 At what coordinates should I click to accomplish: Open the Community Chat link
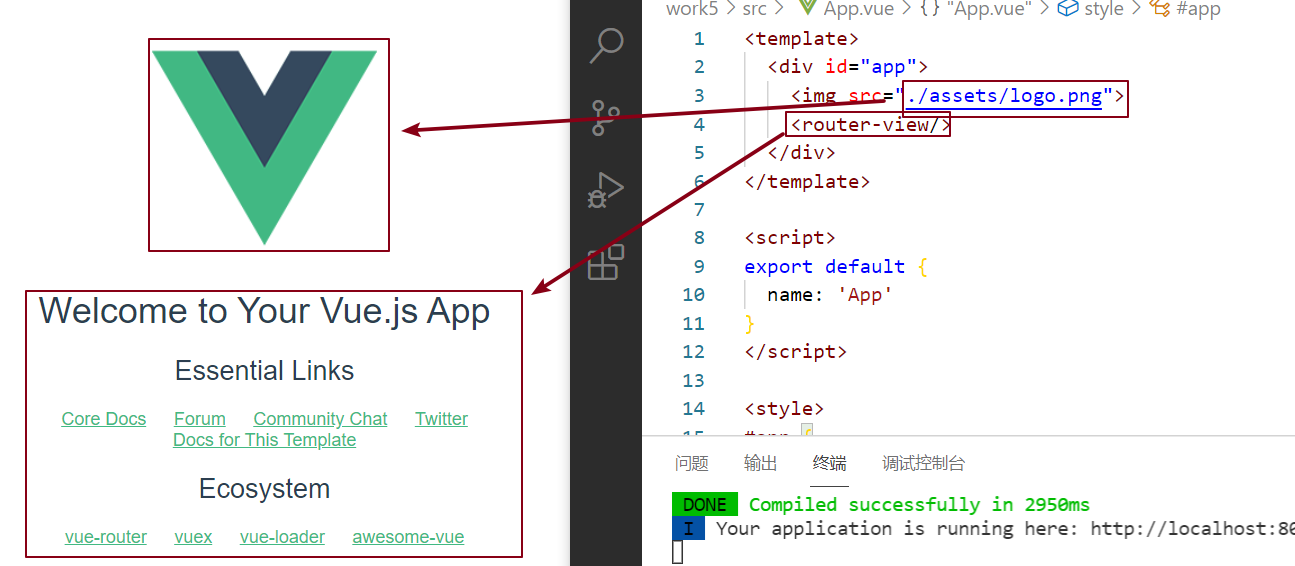tap(320, 419)
